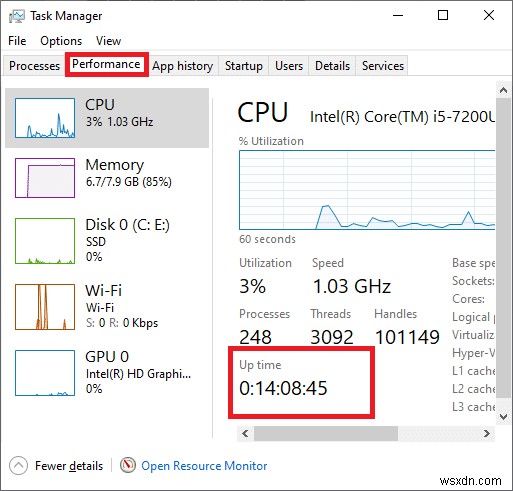Open Resource Monitor link
Viewport: 513px width, 491px height.
(204, 466)
